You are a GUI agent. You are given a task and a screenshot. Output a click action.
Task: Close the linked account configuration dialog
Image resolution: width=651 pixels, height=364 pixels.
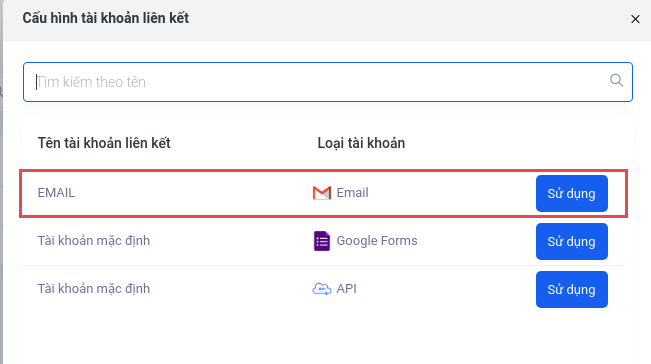point(635,19)
